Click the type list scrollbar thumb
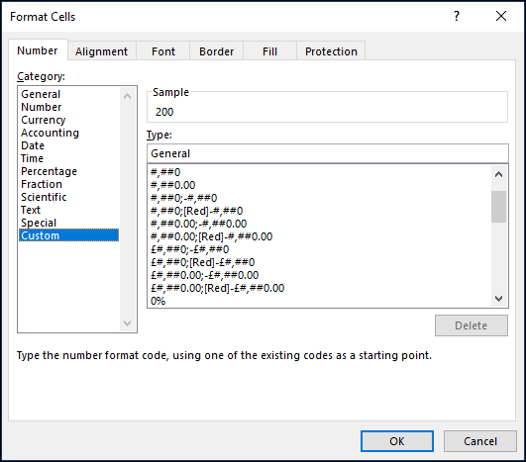This screenshot has height=462, width=526. point(498,207)
